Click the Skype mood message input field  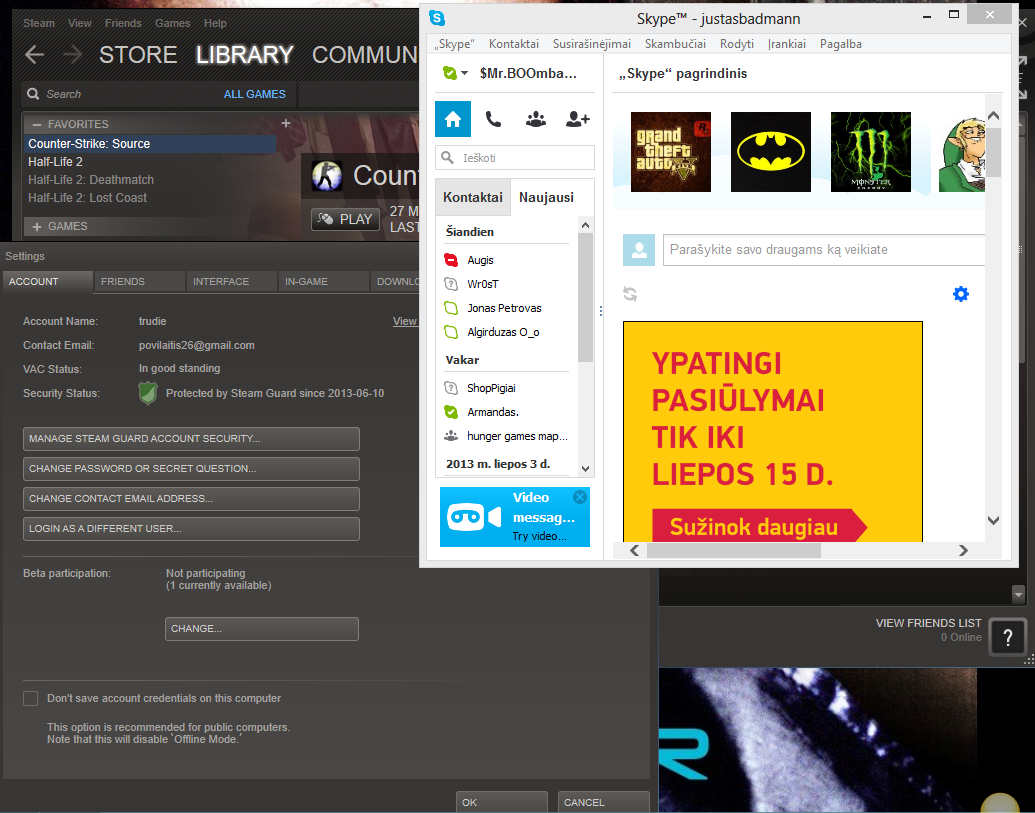(x=824, y=250)
